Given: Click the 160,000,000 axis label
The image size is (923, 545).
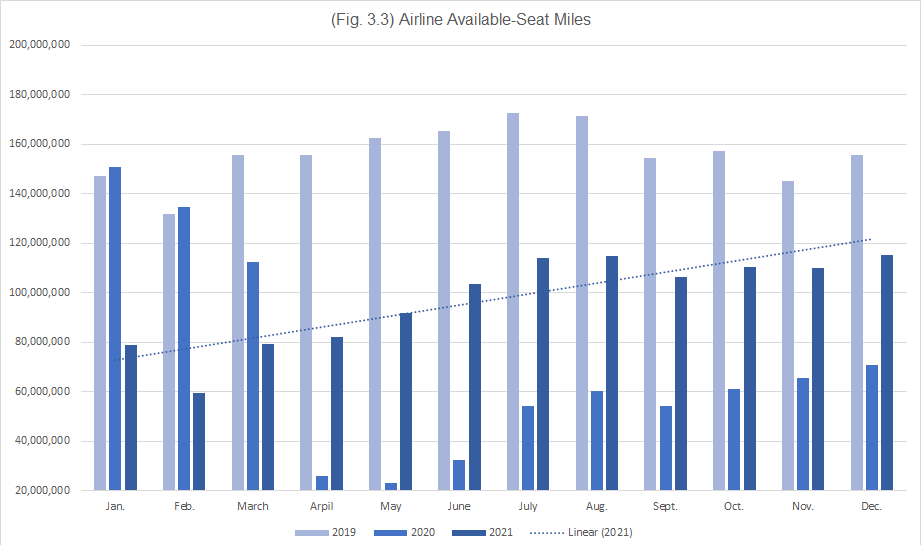Looking at the screenshot, I should (39, 144).
